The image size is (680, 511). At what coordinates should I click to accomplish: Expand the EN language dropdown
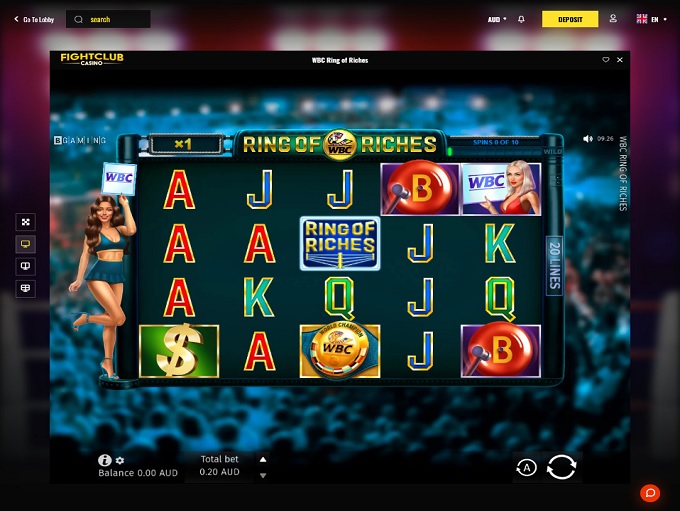click(652, 19)
